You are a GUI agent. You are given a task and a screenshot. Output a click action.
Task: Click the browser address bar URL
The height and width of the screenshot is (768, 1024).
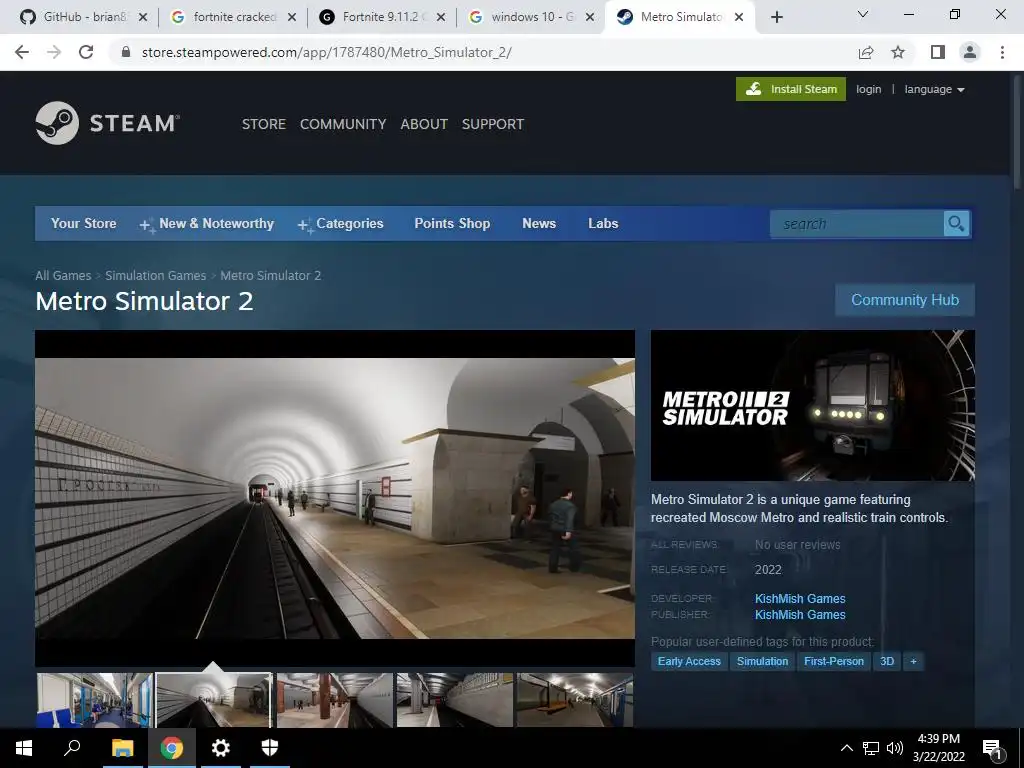click(x=327, y=52)
